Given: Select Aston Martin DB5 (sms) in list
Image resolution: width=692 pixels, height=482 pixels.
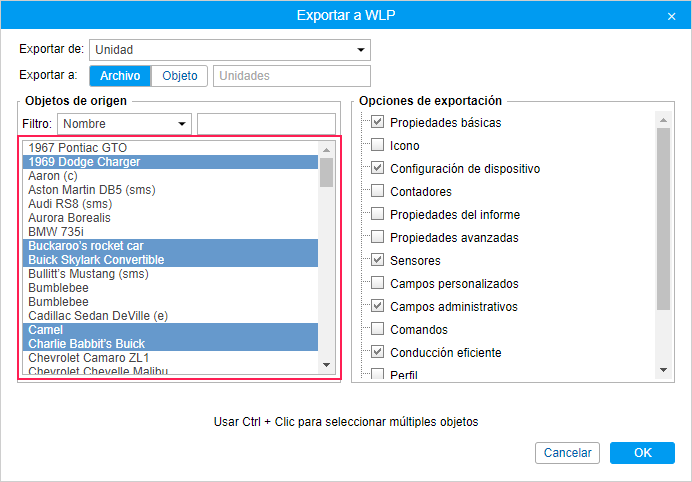Looking at the screenshot, I should (92, 190).
